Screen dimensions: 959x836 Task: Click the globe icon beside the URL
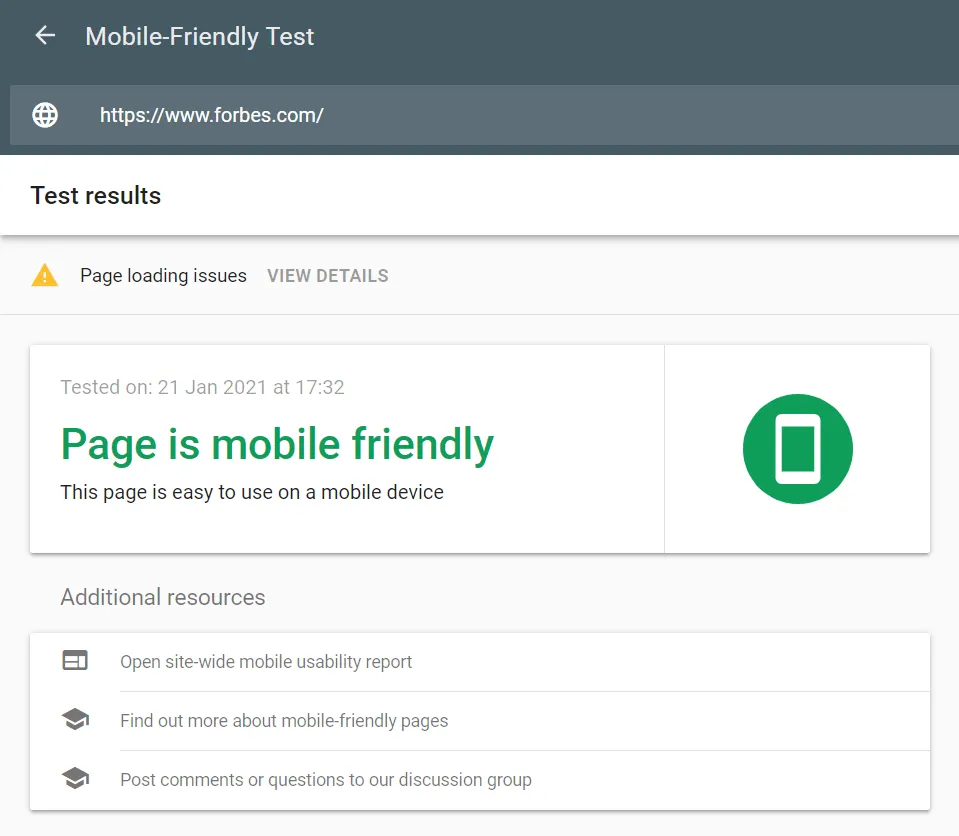45,115
